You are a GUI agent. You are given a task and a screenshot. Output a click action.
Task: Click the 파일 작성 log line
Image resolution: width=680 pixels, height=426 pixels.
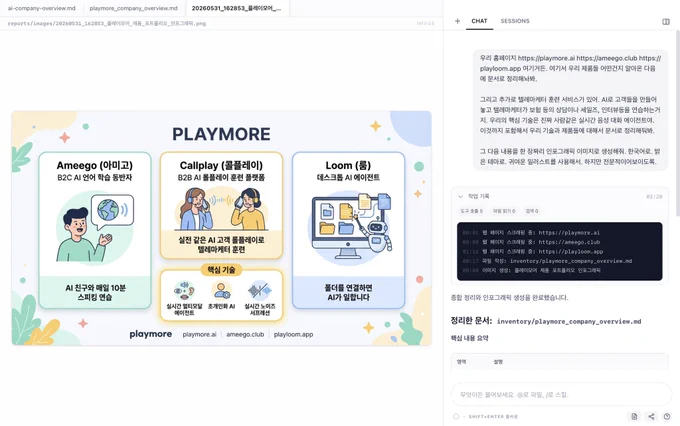tap(547, 261)
